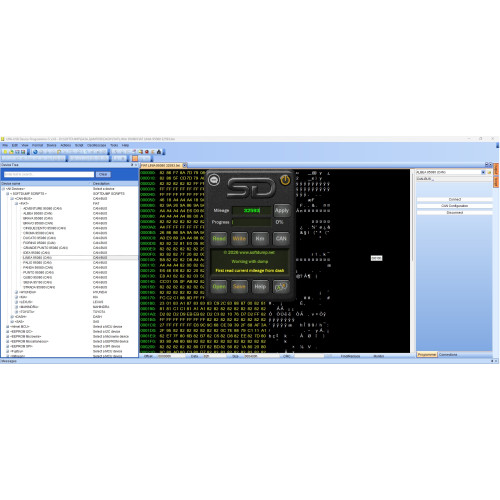
Task: Click the Progress bar in the SD panel
Action: [252, 222]
